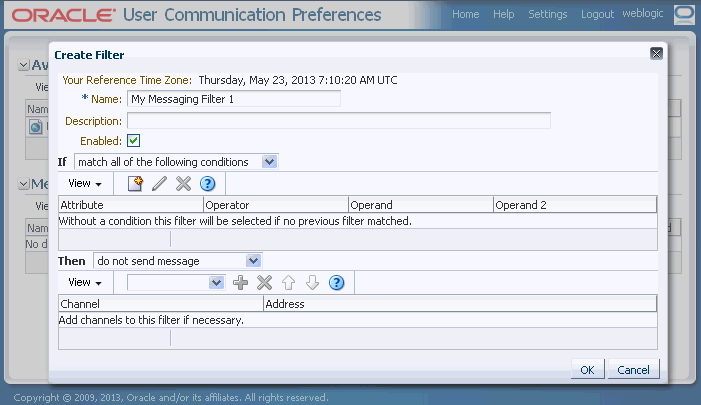This screenshot has width=701, height=405.
Task: Open the channels help question-mark icon
Action: [x=337, y=283]
